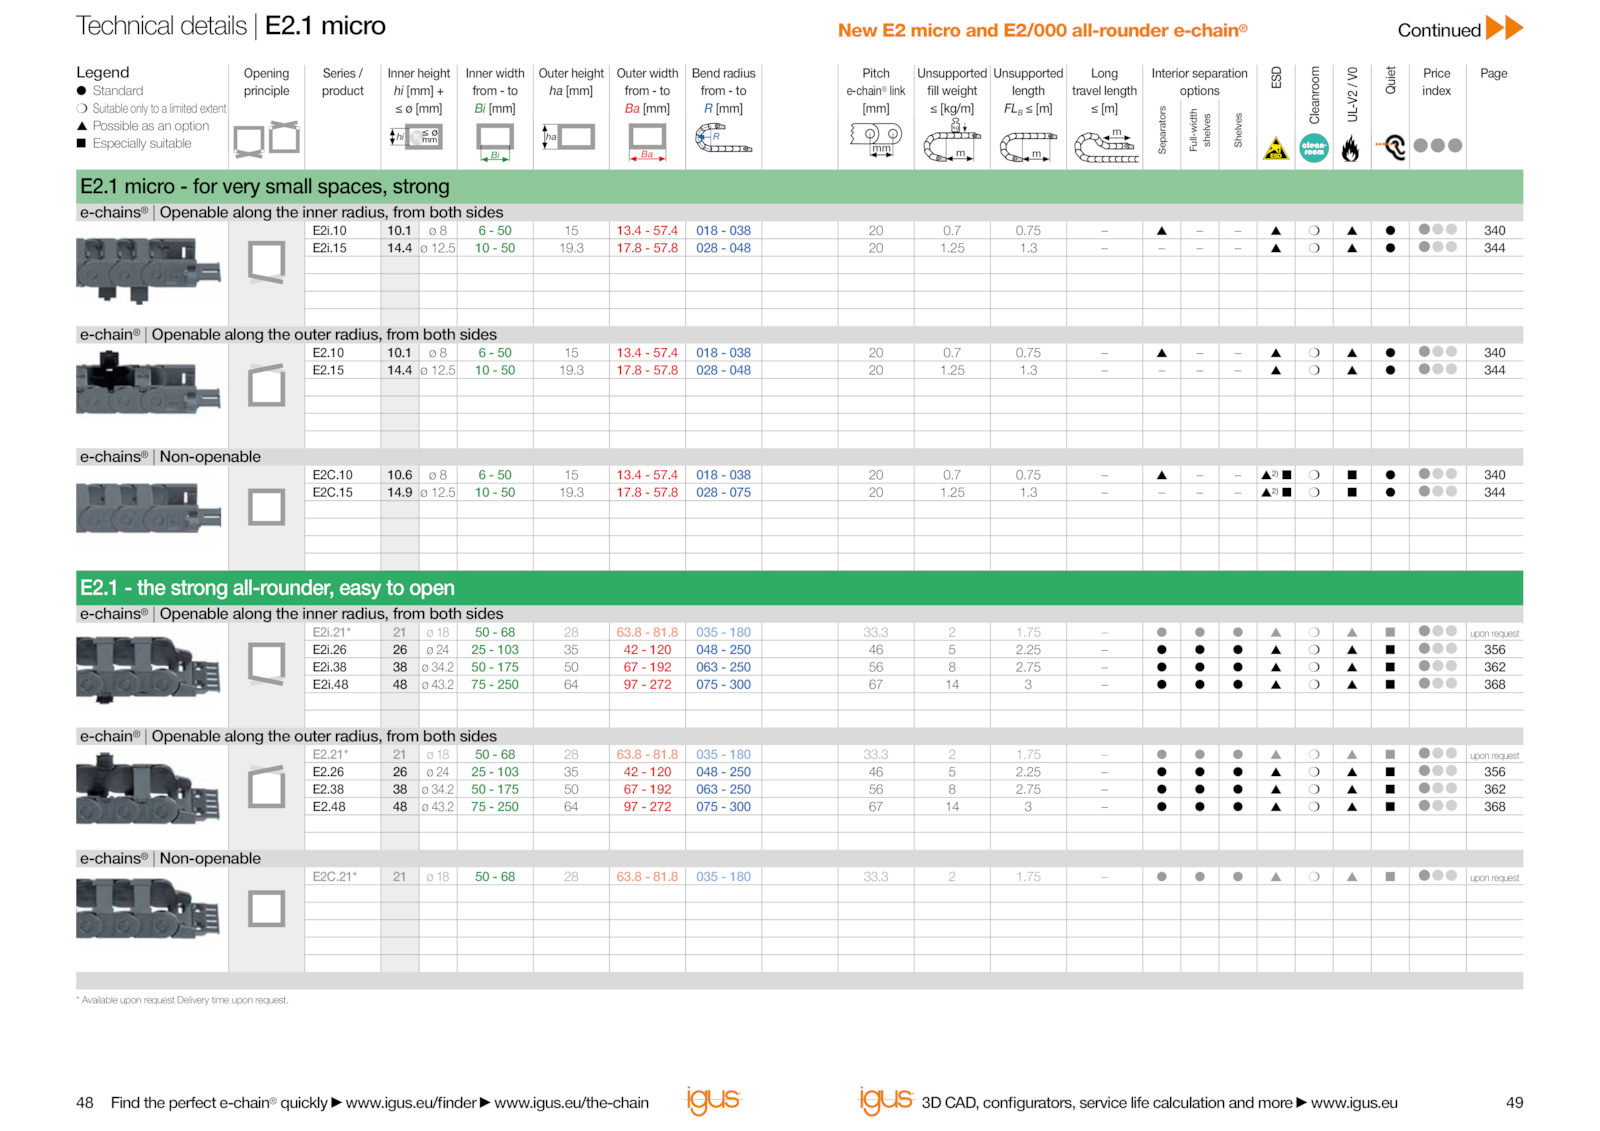Click the Price index dots icon in header
The image size is (1600, 1131).
(x=1437, y=146)
